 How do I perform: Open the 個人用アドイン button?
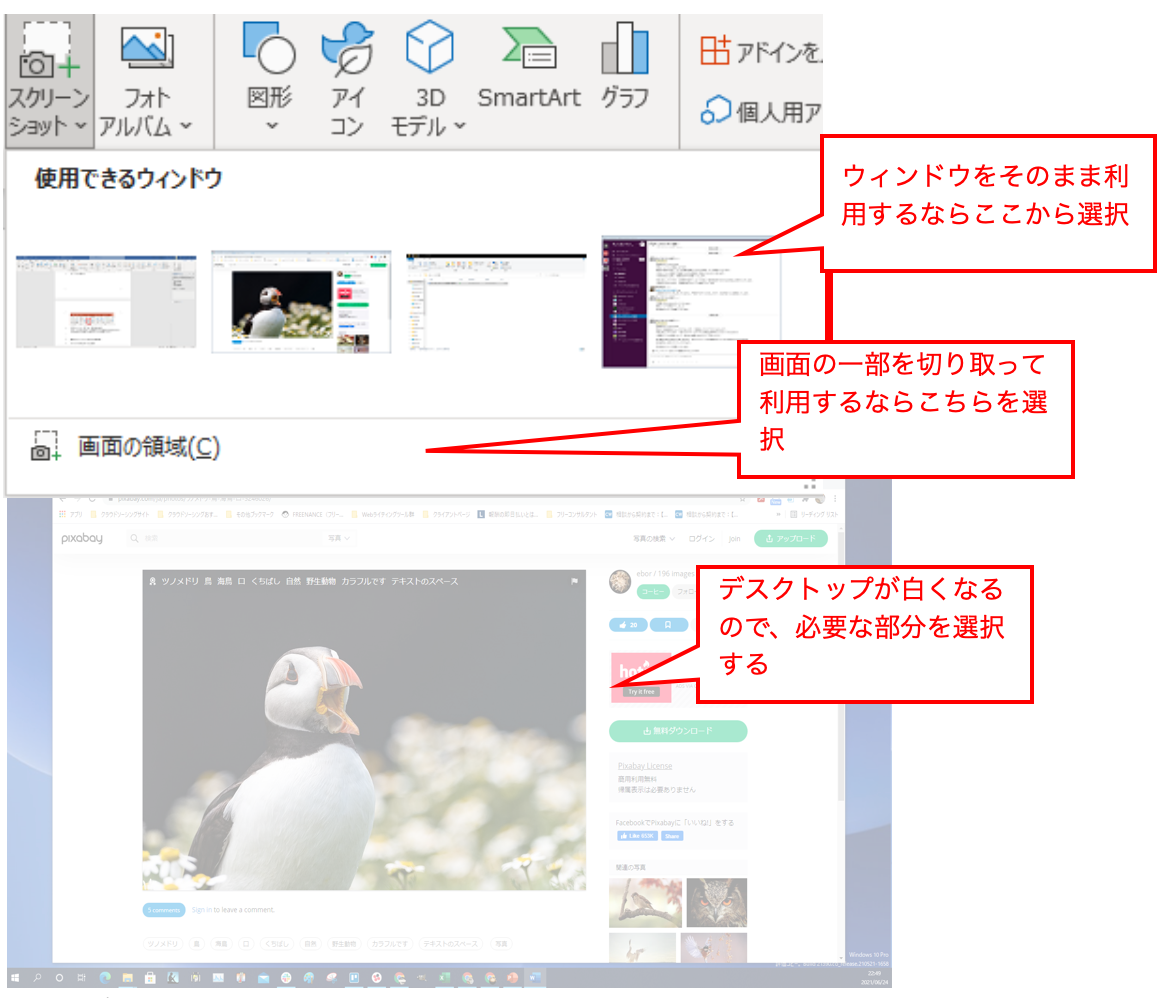(x=760, y=112)
